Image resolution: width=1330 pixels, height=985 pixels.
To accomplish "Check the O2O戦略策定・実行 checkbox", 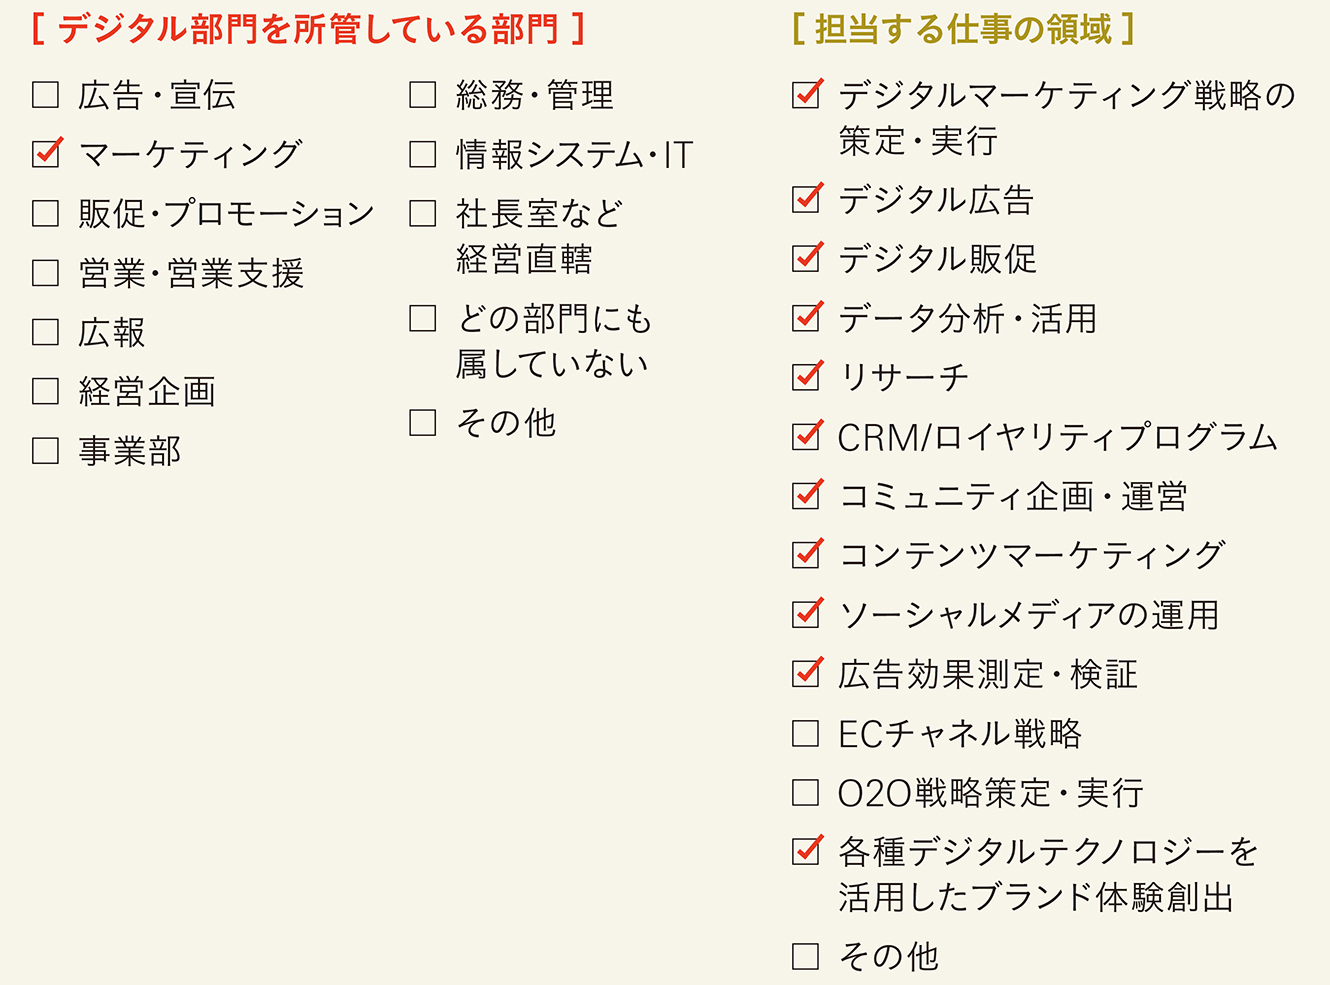I will (x=806, y=792).
